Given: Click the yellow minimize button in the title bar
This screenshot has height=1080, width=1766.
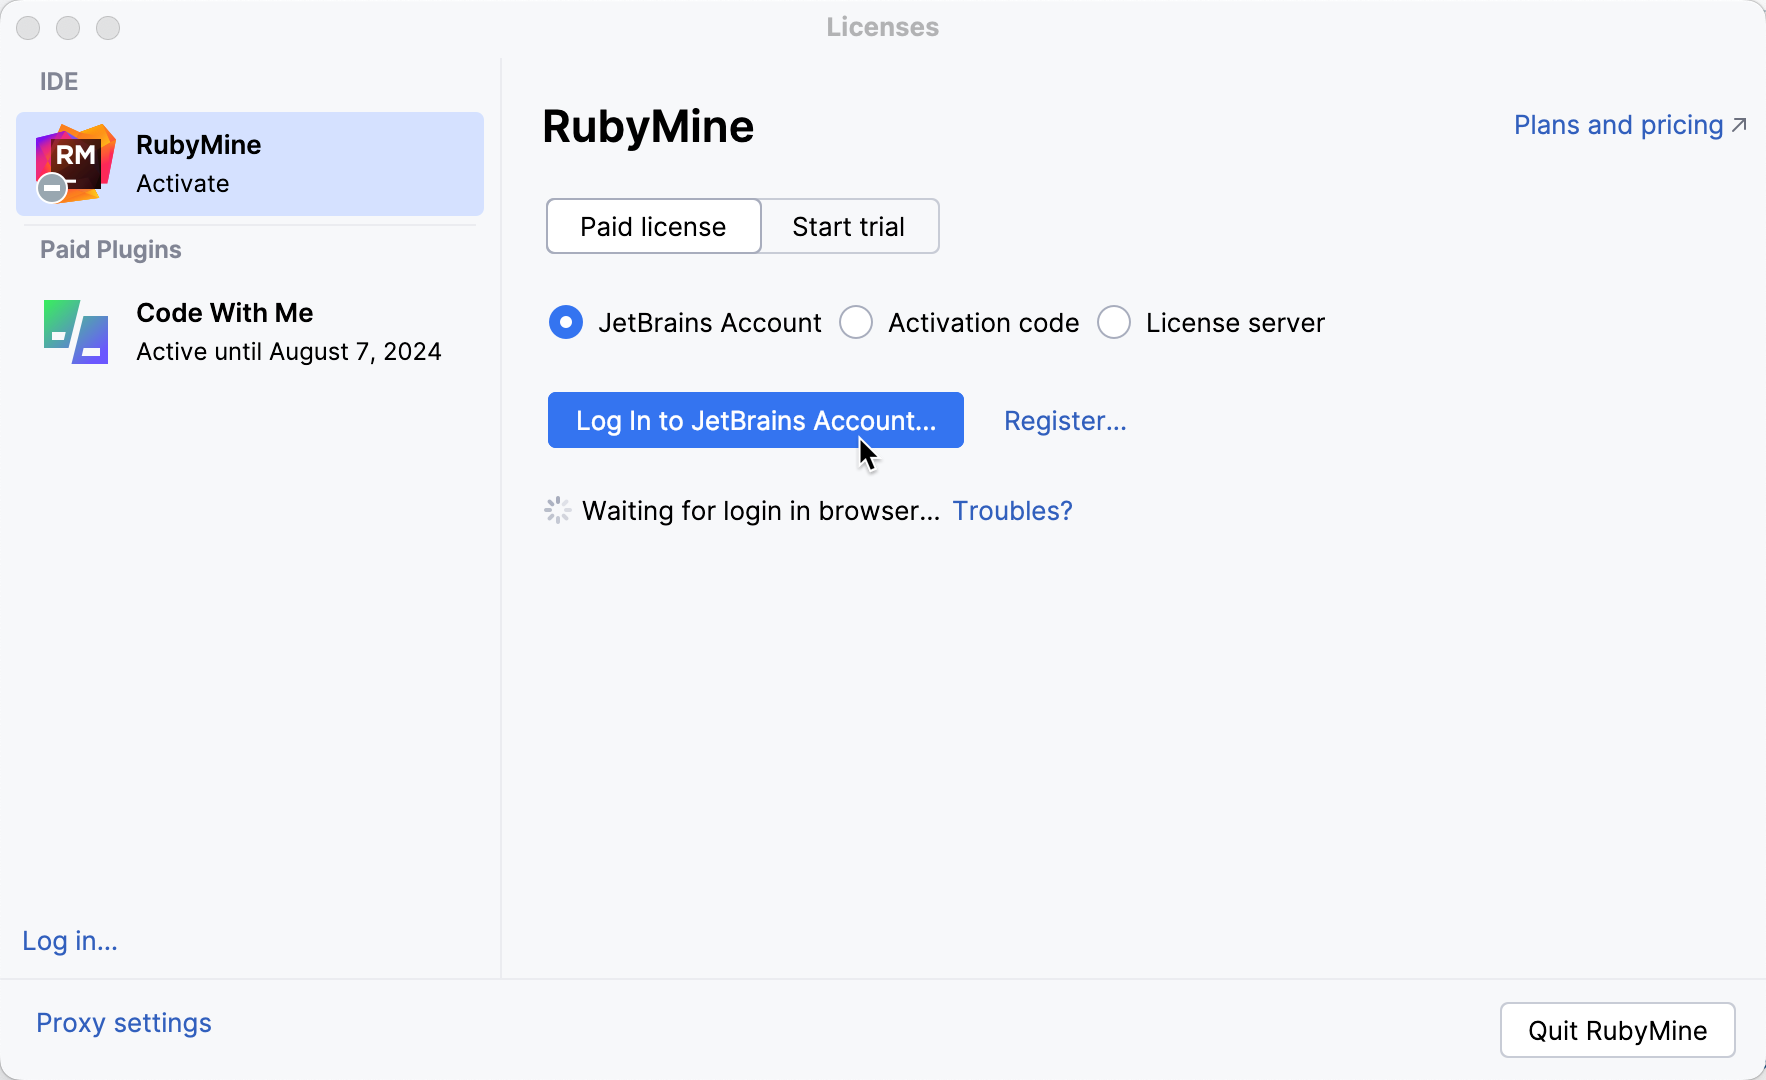Looking at the screenshot, I should pos(68,28).
